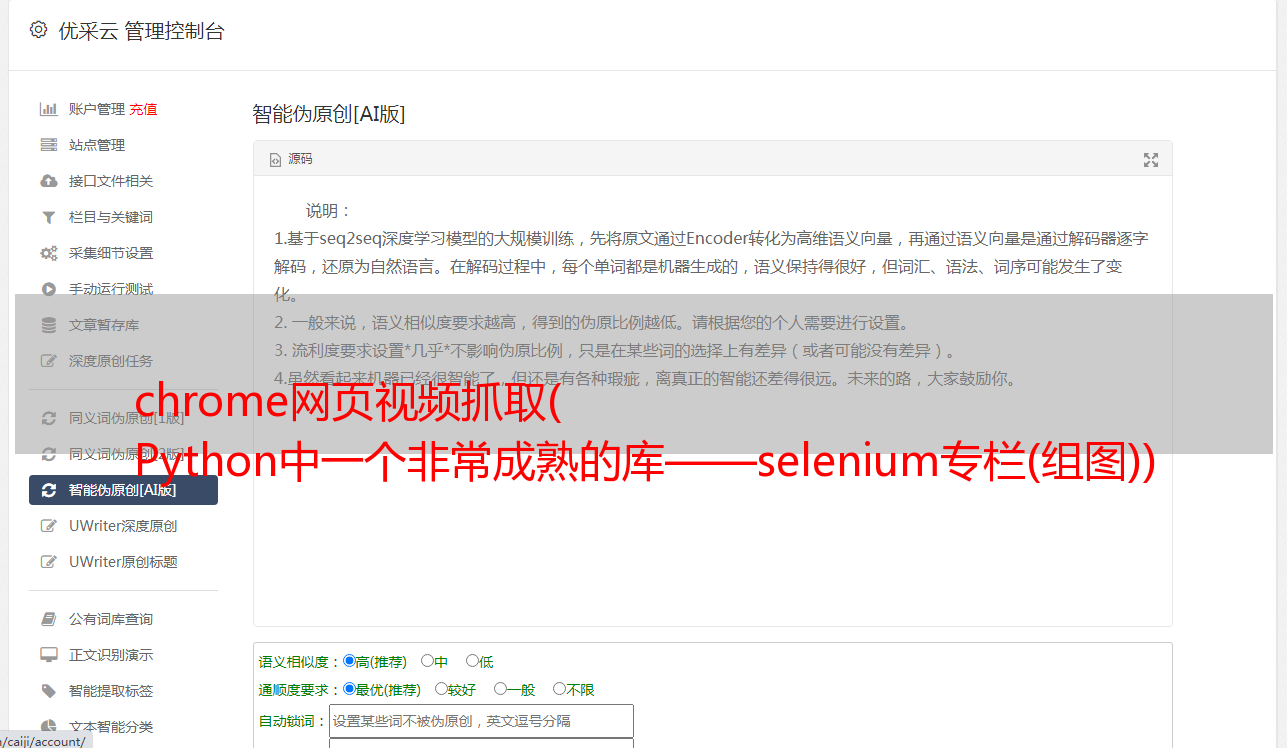Select 不限 fluency option

pyautogui.click(x=560, y=689)
